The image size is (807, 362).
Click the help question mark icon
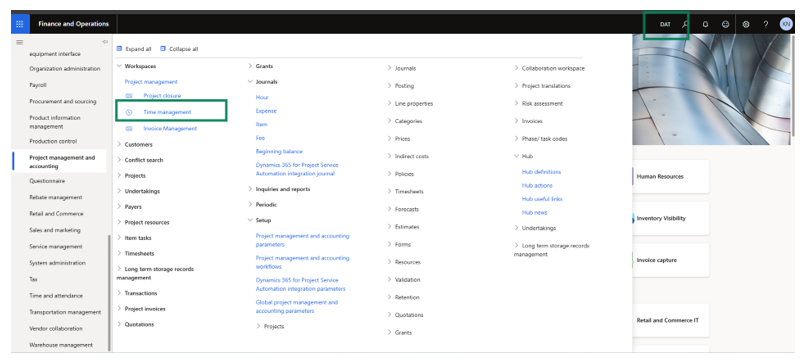click(x=766, y=24)
